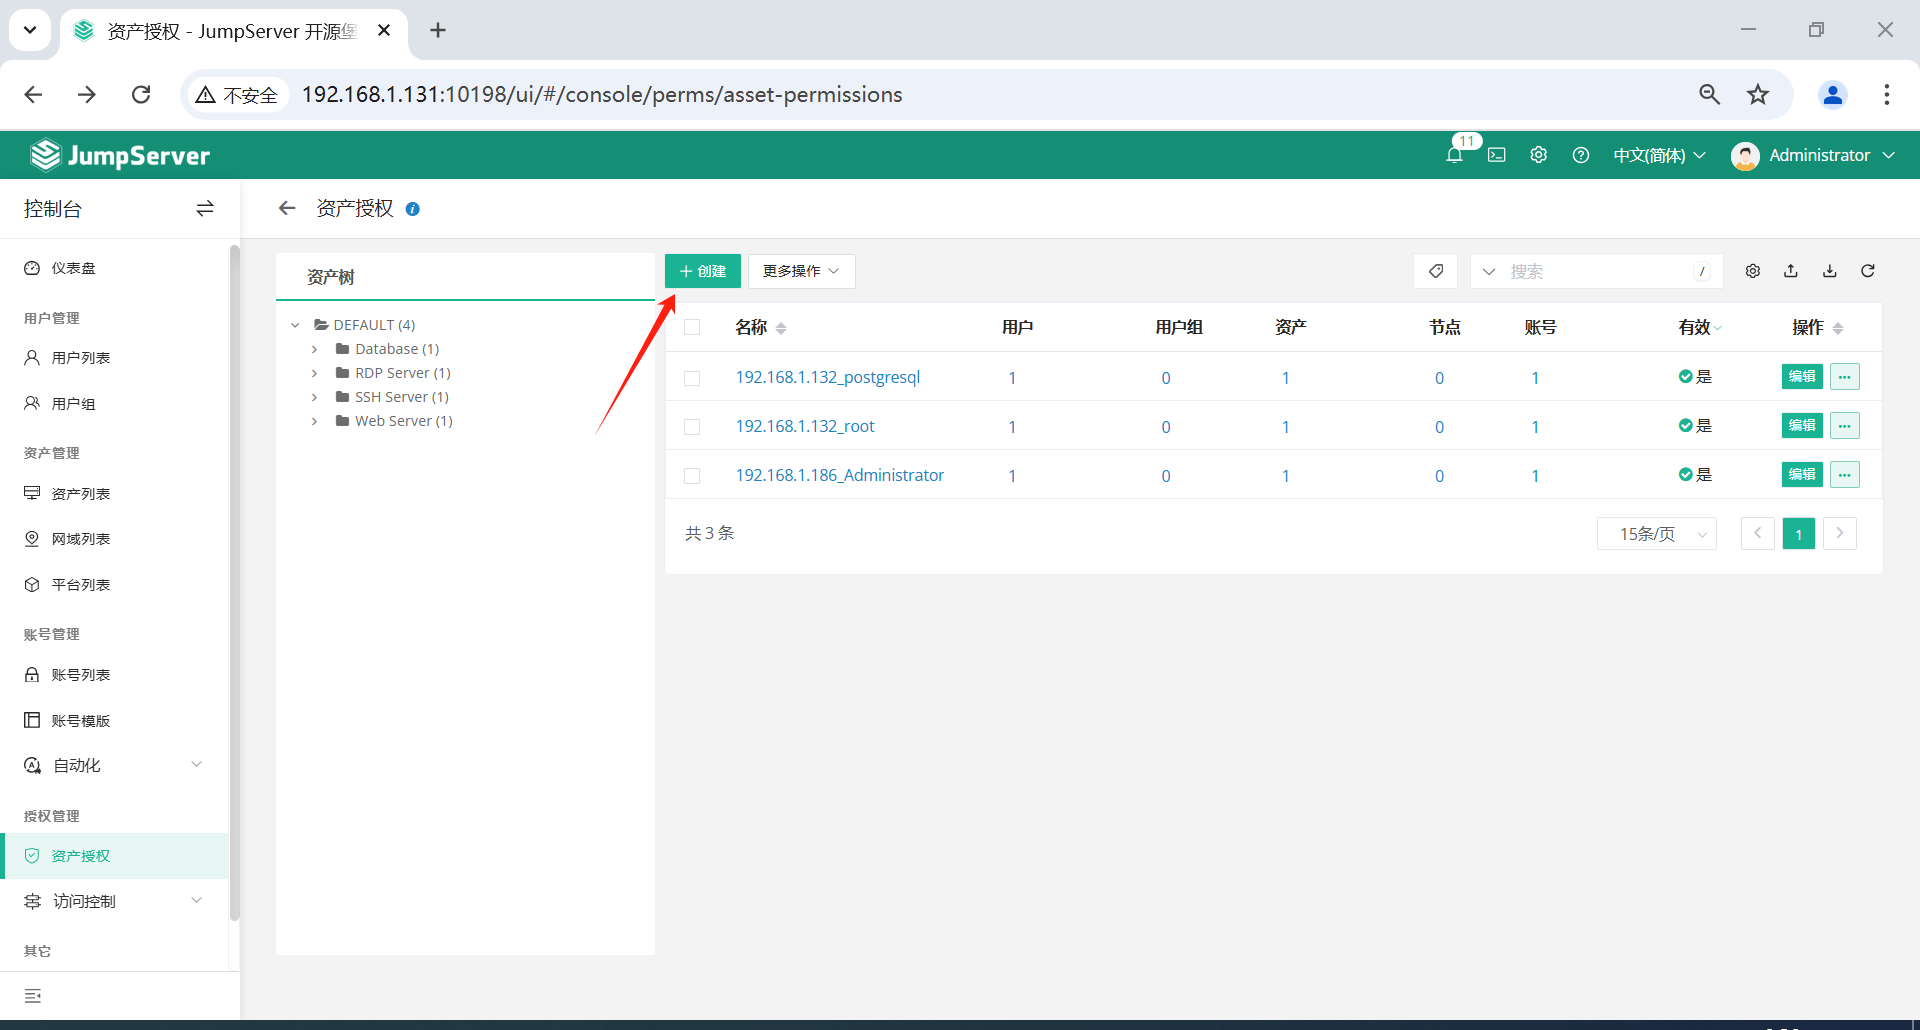This screenshot has width=1920, height=1030.
Task: Open system settings gear in header
Action: tap(1538, 155)
